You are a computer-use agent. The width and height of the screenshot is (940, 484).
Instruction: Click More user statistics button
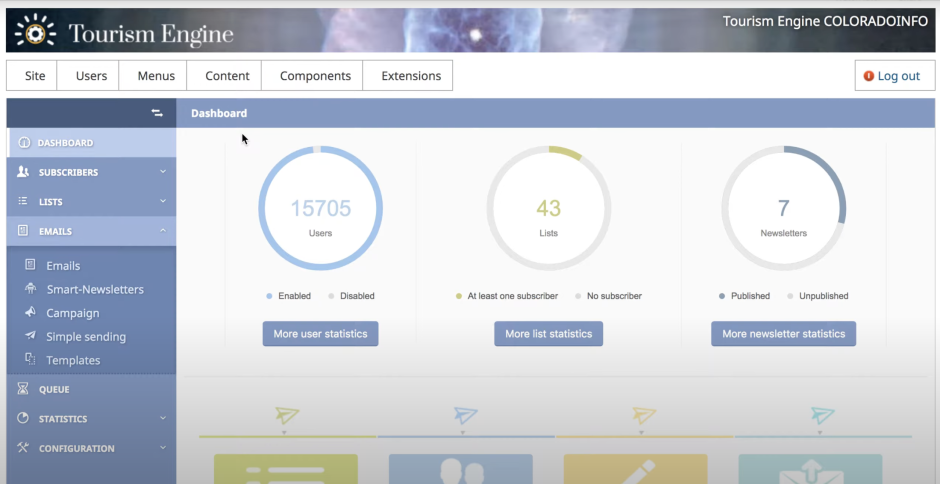[x=320, y=334]
